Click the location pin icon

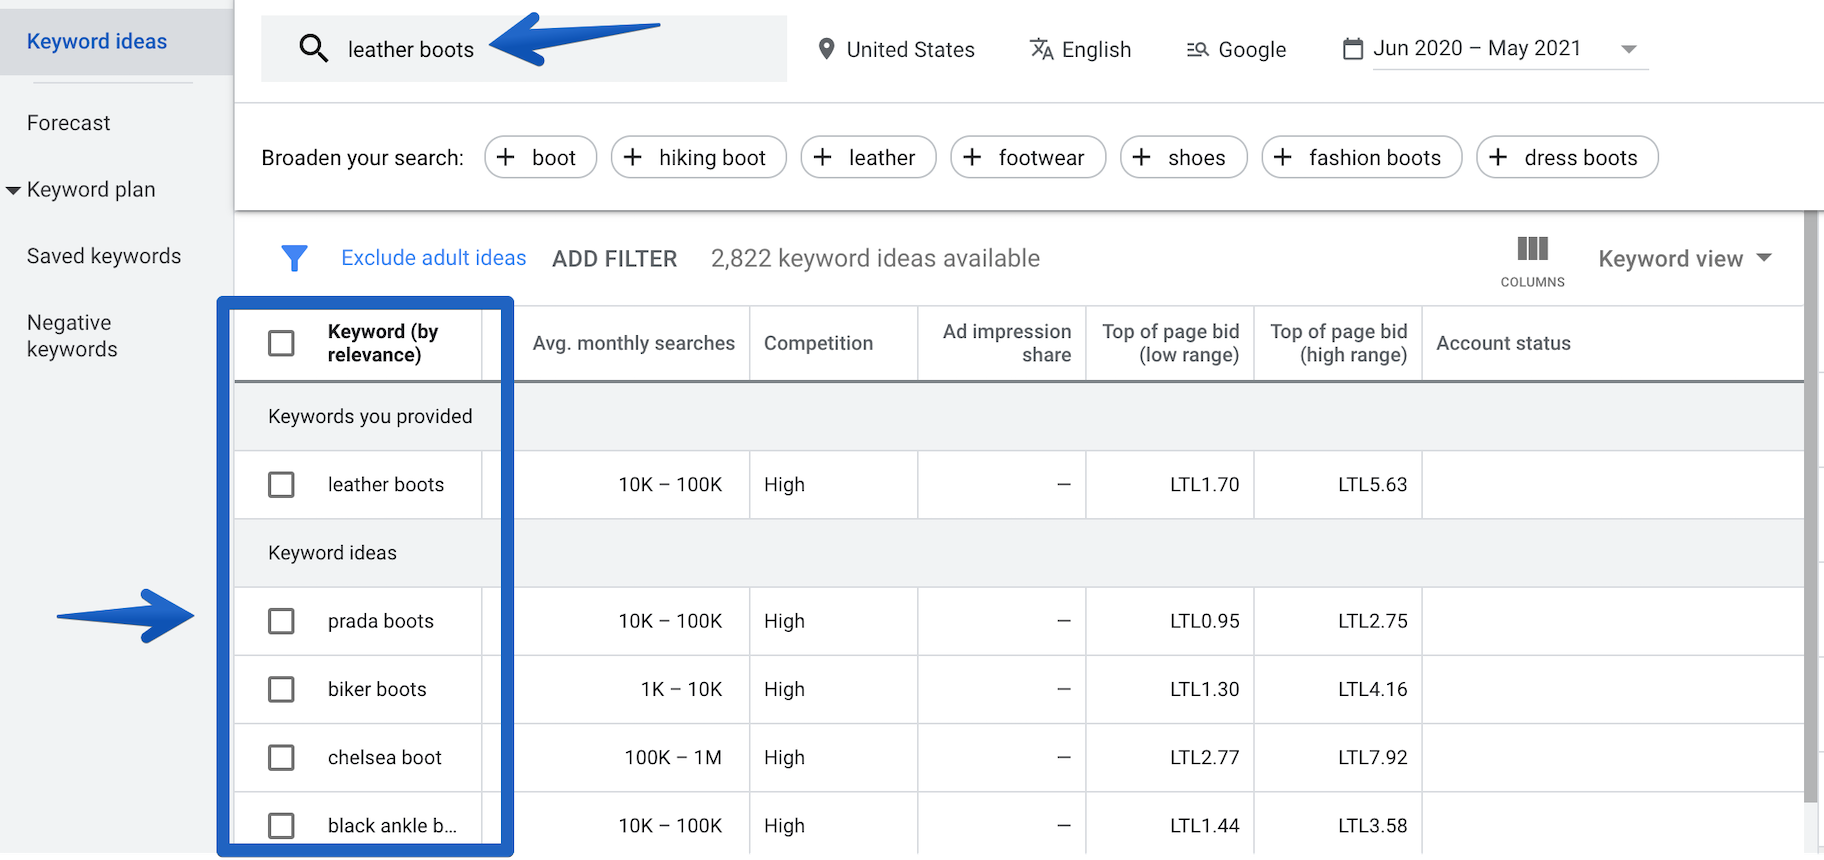(826, 49)
